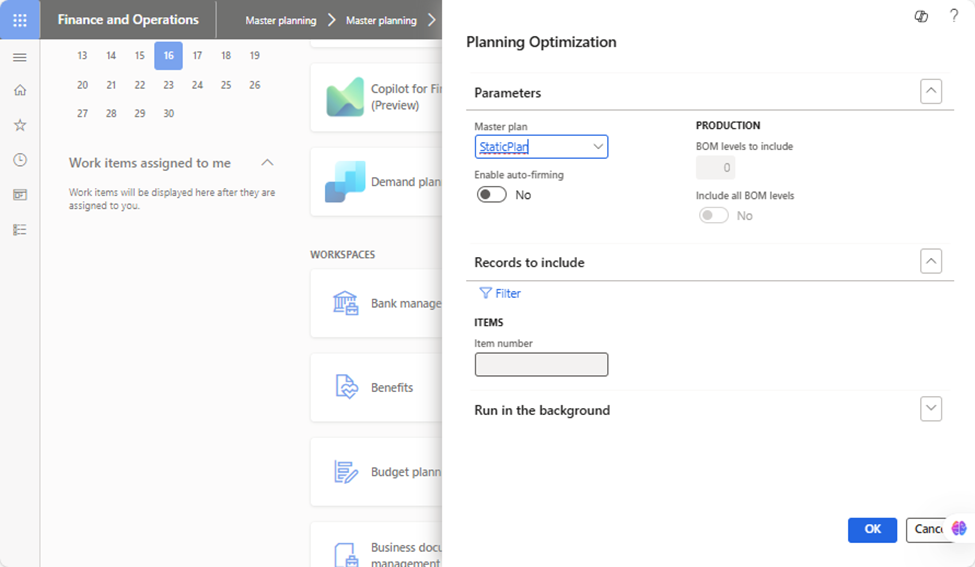Click the Benefits tile label
The width and height of the screenshot is (975, 567).
pos(392,387)
